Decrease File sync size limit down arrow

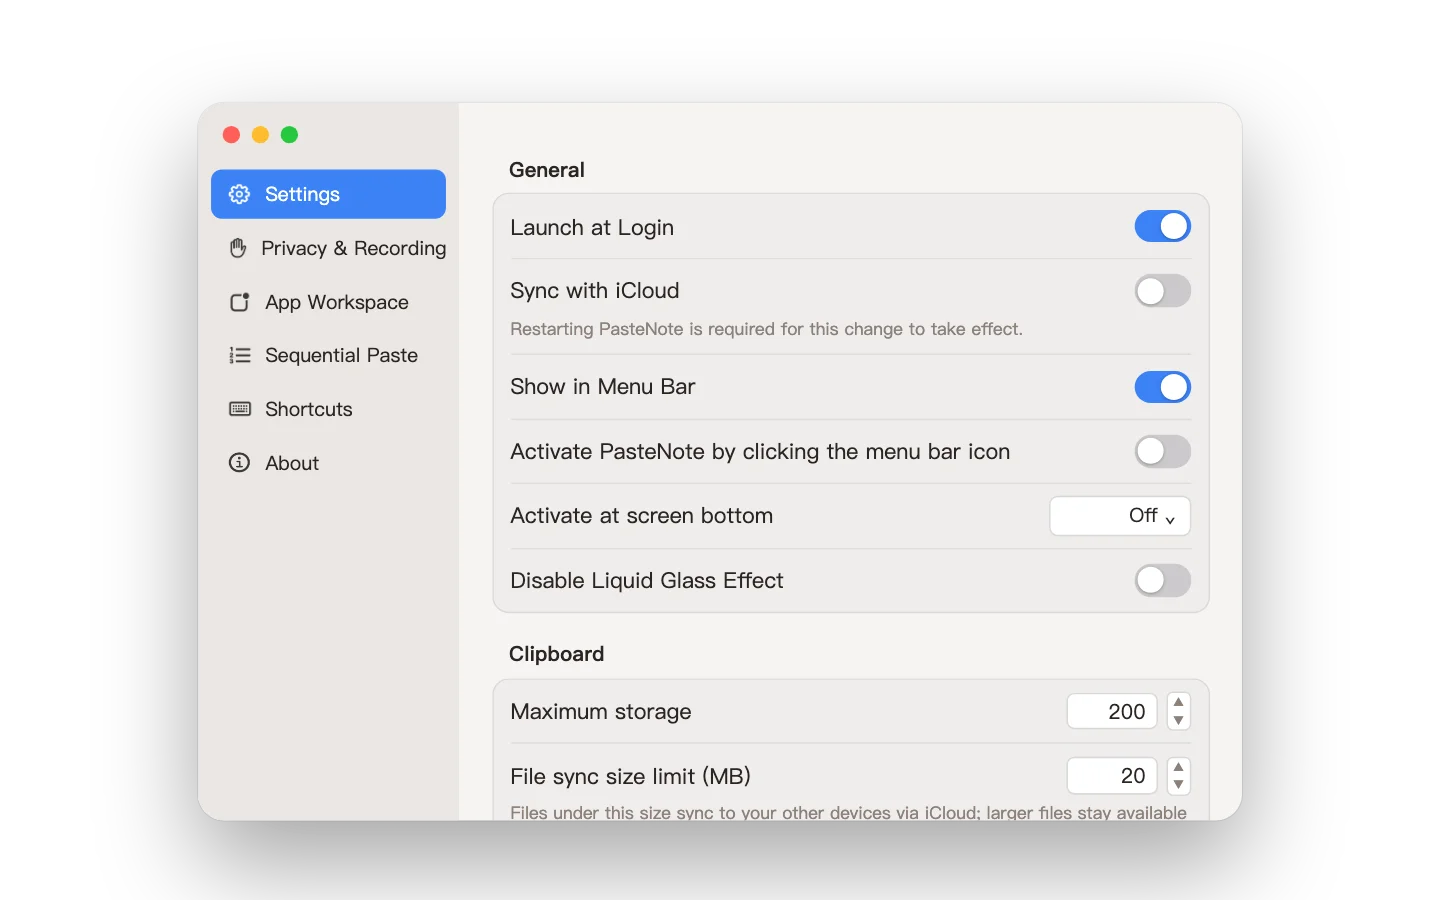point(1179,785)
